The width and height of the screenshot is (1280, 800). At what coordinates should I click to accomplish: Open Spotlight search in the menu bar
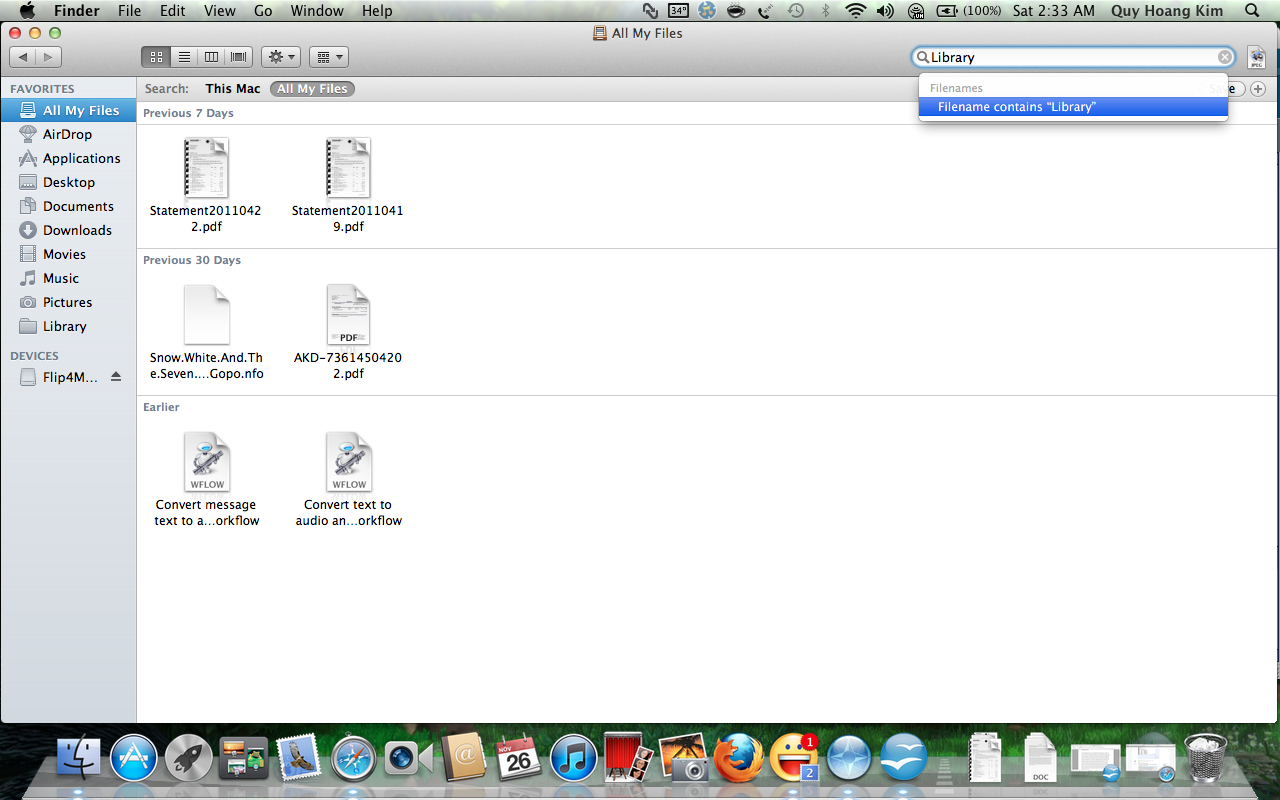pyautogui.click(x=1254, y=11)
